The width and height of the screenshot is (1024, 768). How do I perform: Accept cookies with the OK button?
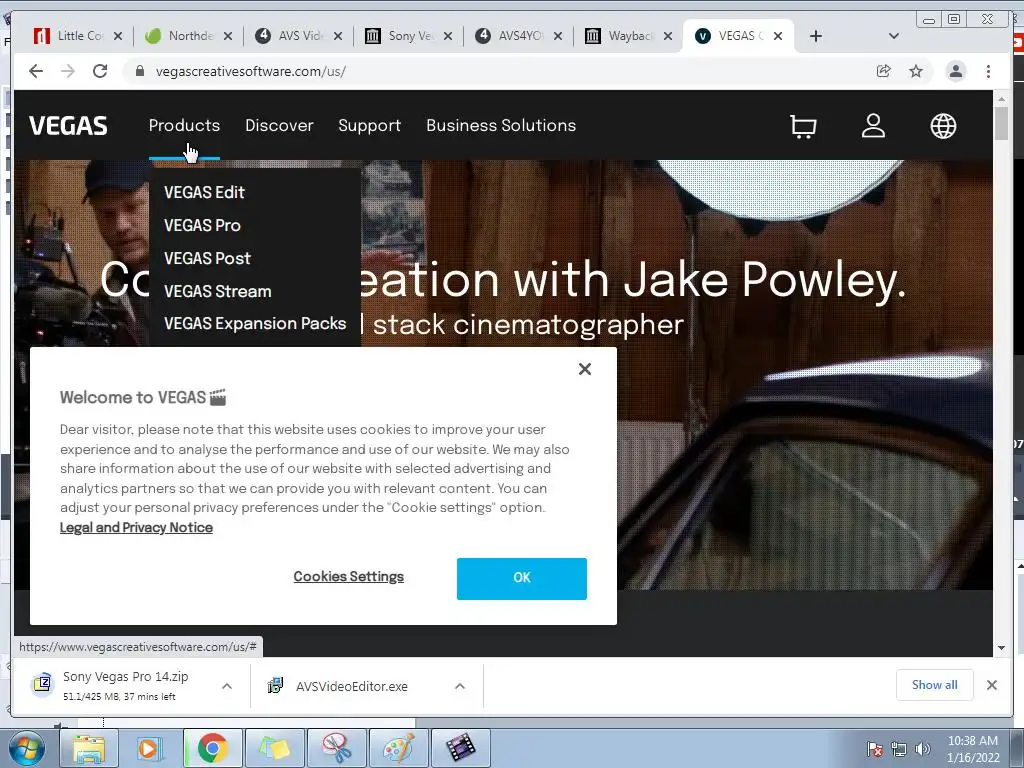coord(522,578)
